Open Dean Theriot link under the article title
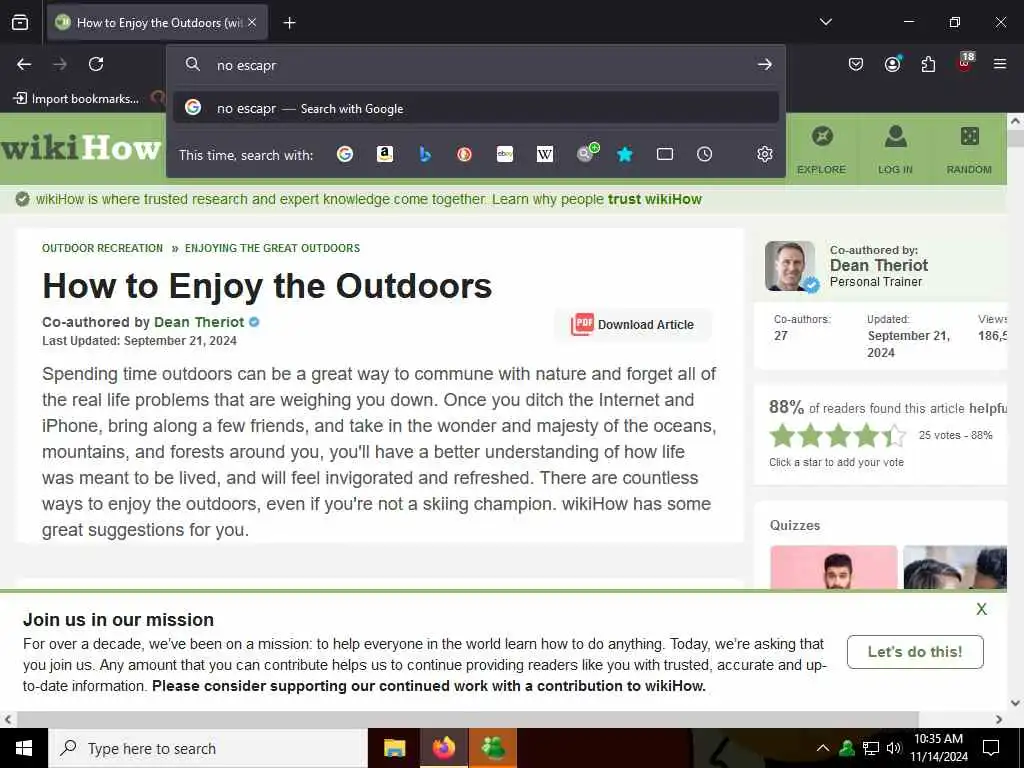This screenshot has height=768, width=1024. [x=199, y=322]
